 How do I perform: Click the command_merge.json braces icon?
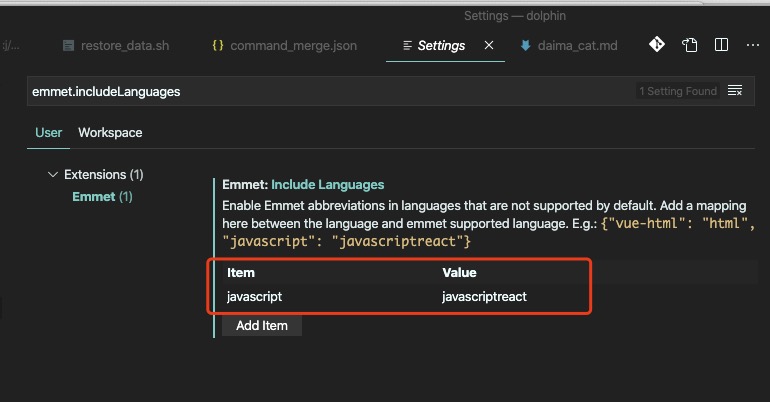(x=218, y=45)
